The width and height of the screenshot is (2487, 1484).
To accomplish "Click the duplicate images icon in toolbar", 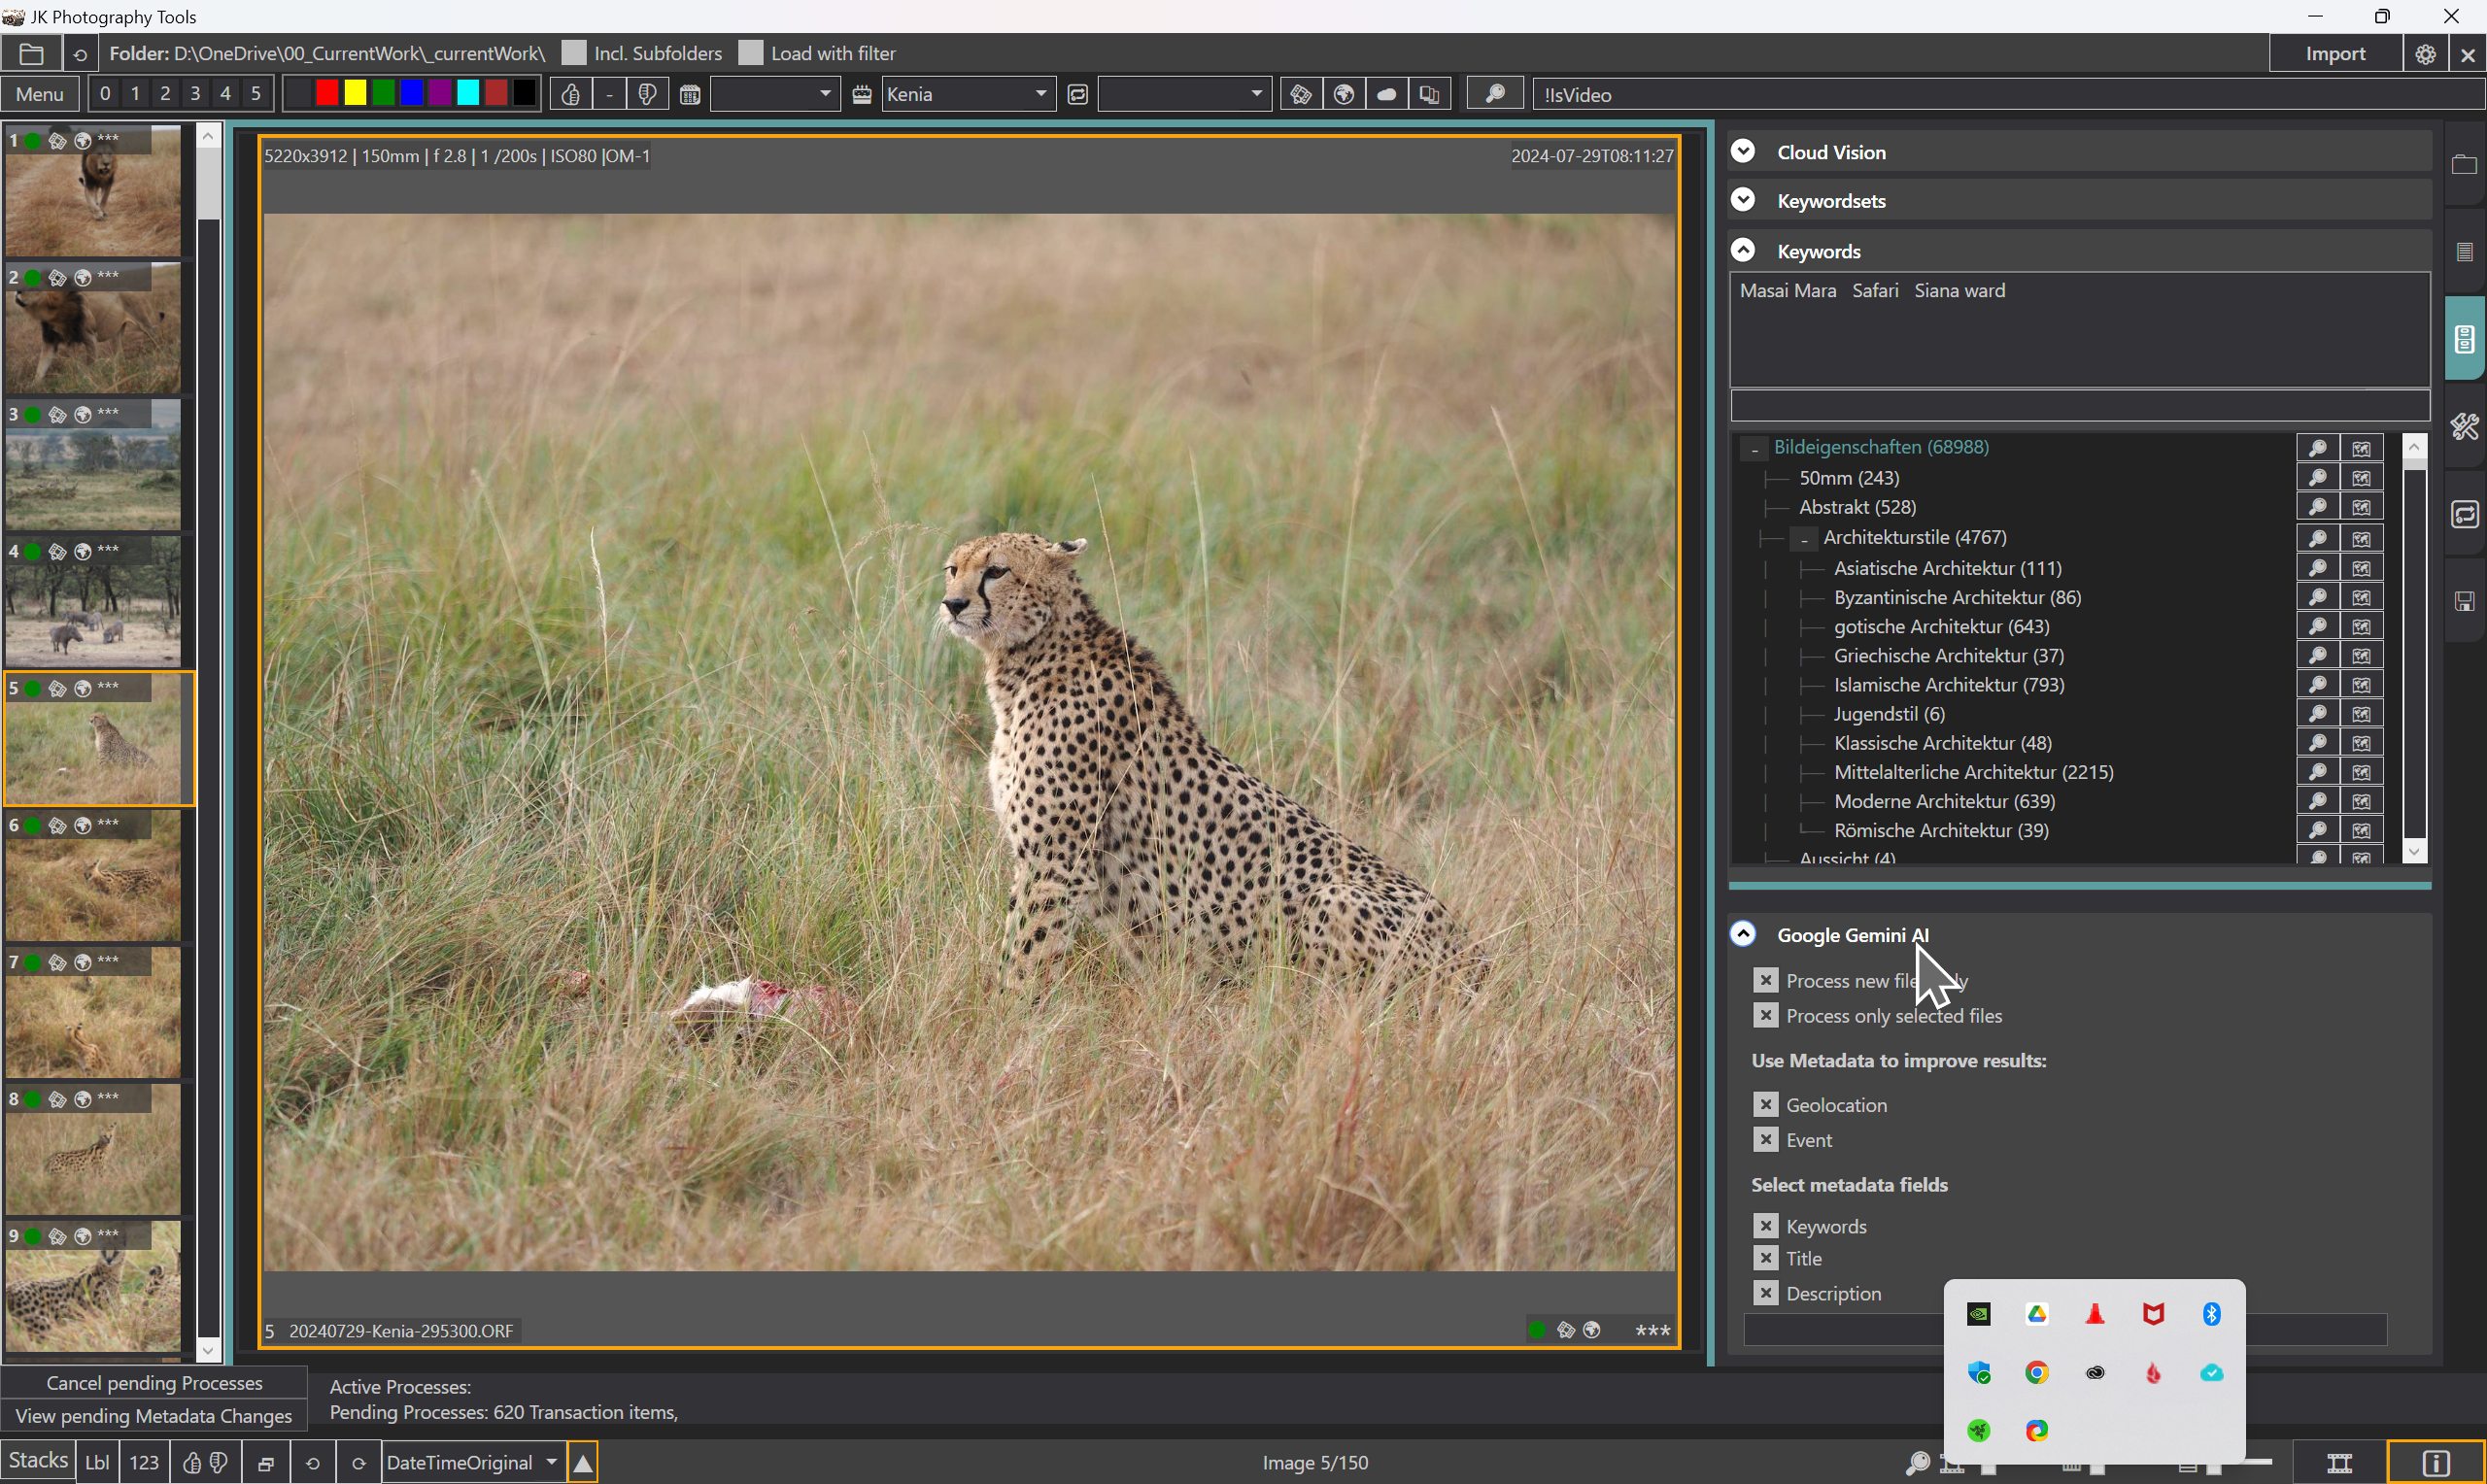I will (x=1430, y=95).
